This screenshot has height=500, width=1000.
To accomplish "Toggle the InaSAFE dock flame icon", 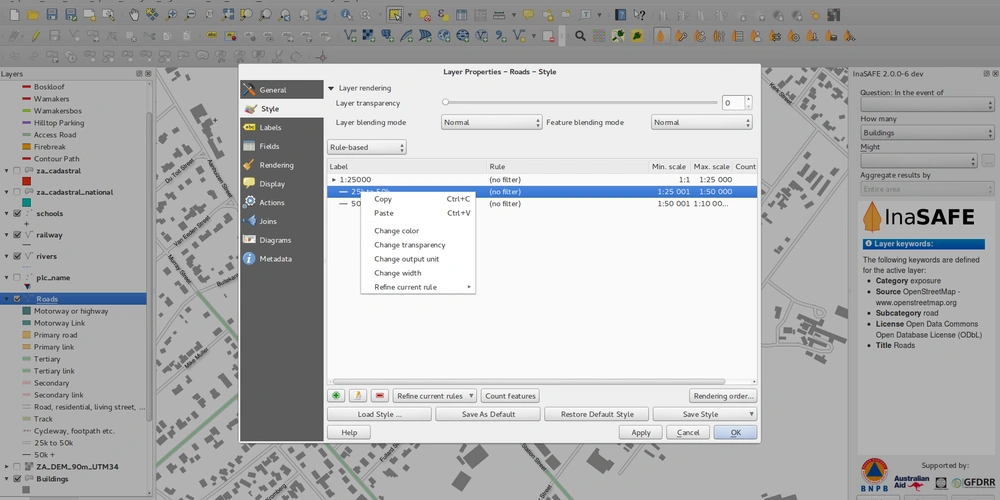I will (661, 36).
